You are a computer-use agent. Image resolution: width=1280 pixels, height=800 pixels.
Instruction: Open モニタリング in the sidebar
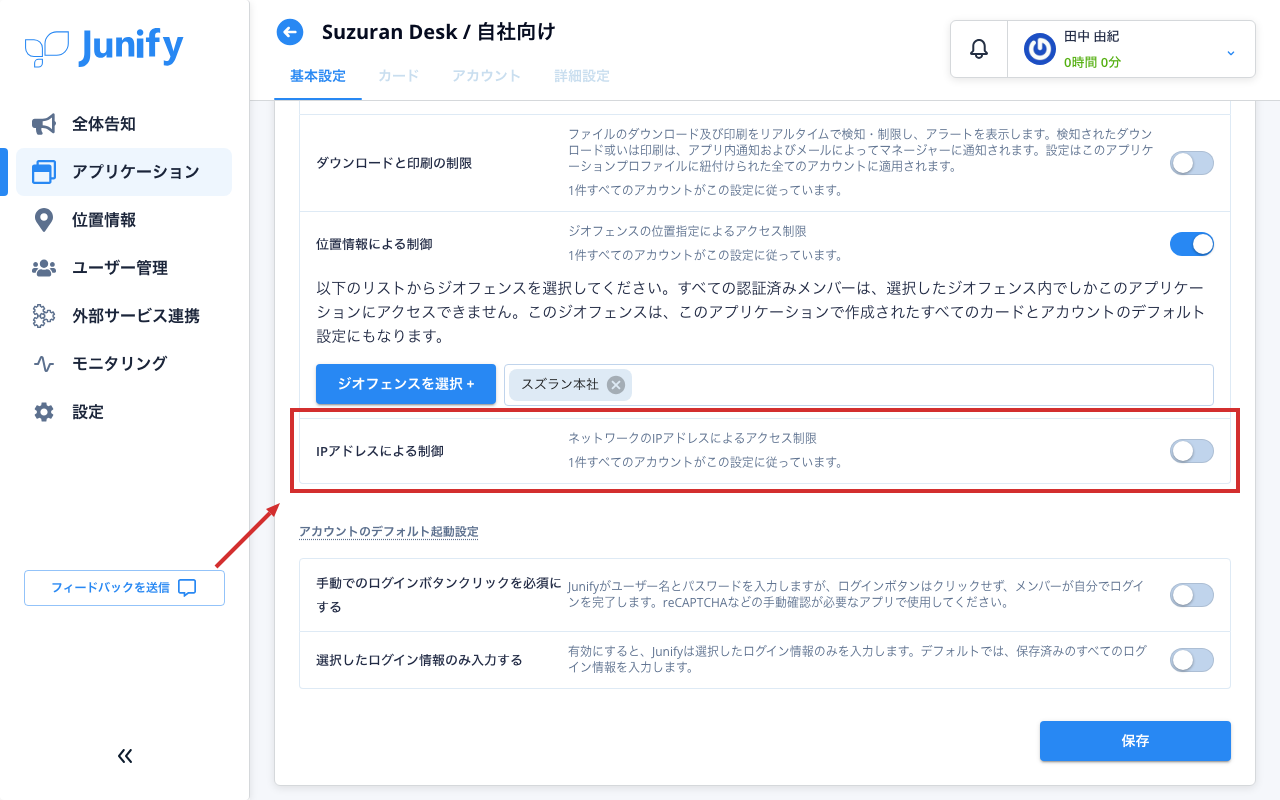pyautogui.click(x=124, y=364)
